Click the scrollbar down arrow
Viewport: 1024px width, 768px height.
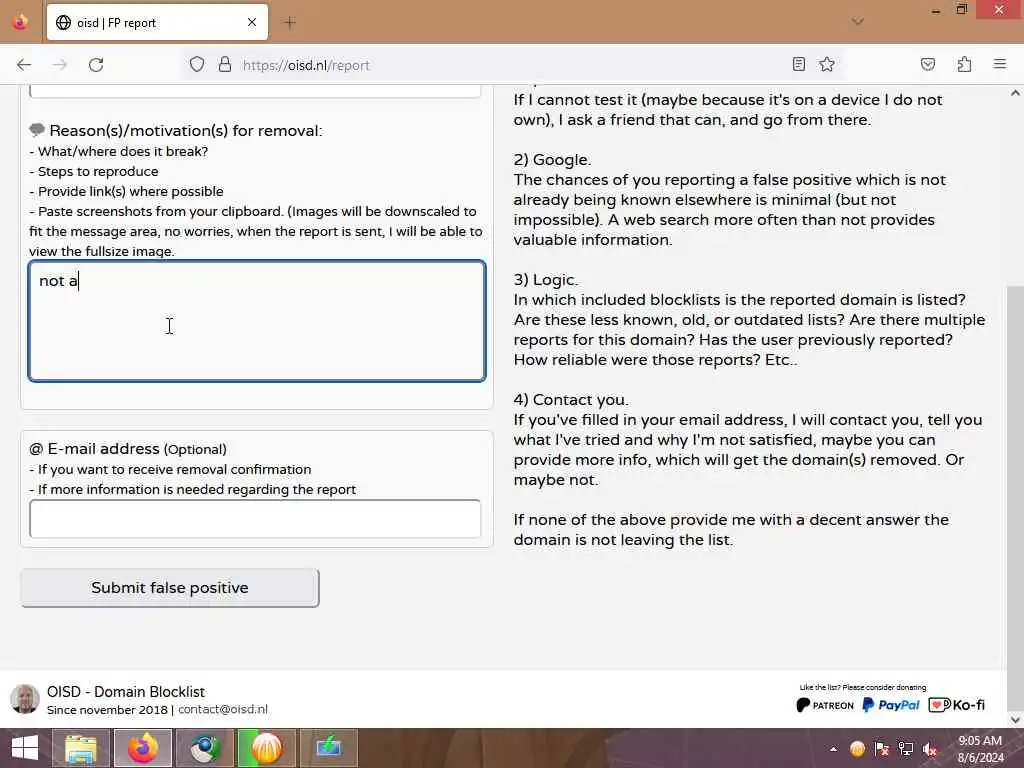coord(1015,719)
